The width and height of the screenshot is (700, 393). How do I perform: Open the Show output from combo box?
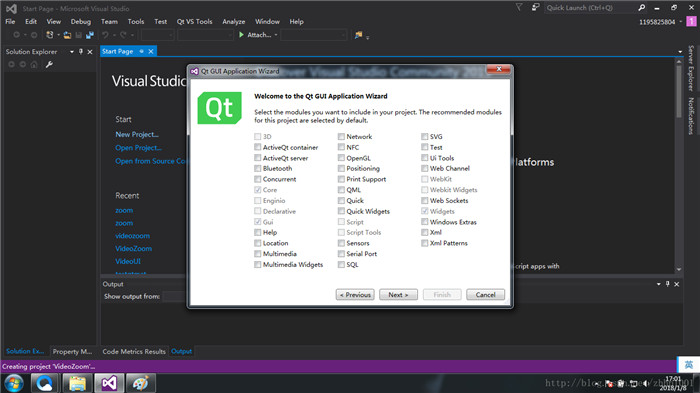pos(175,296)
